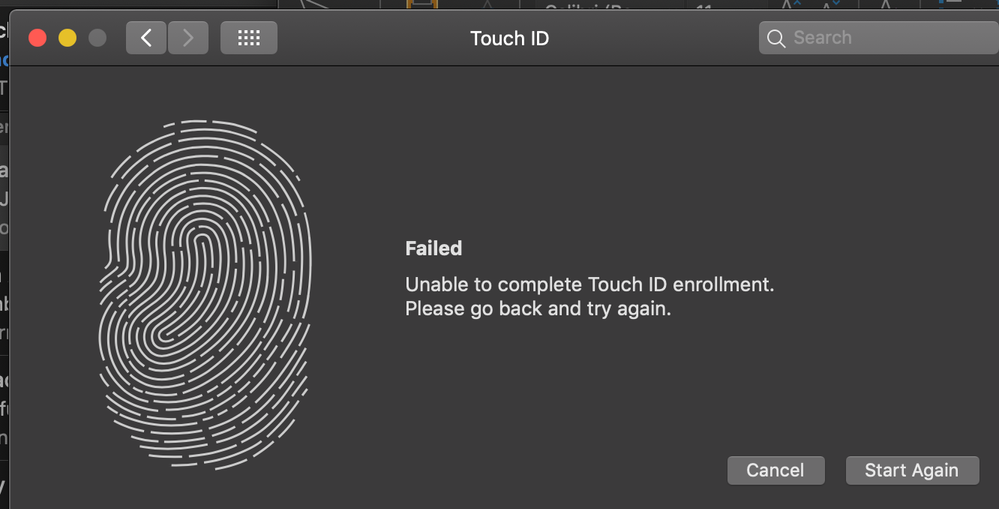Screen dimensions: 999x509
Task: Close the Touch ID window
Action: [38, 38]
